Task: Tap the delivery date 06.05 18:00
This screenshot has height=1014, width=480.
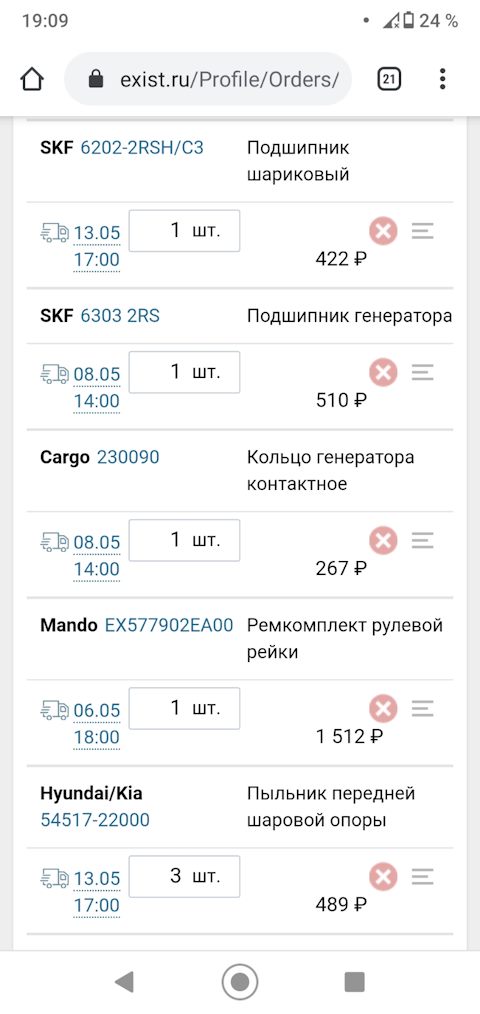Action: point(97,724)
